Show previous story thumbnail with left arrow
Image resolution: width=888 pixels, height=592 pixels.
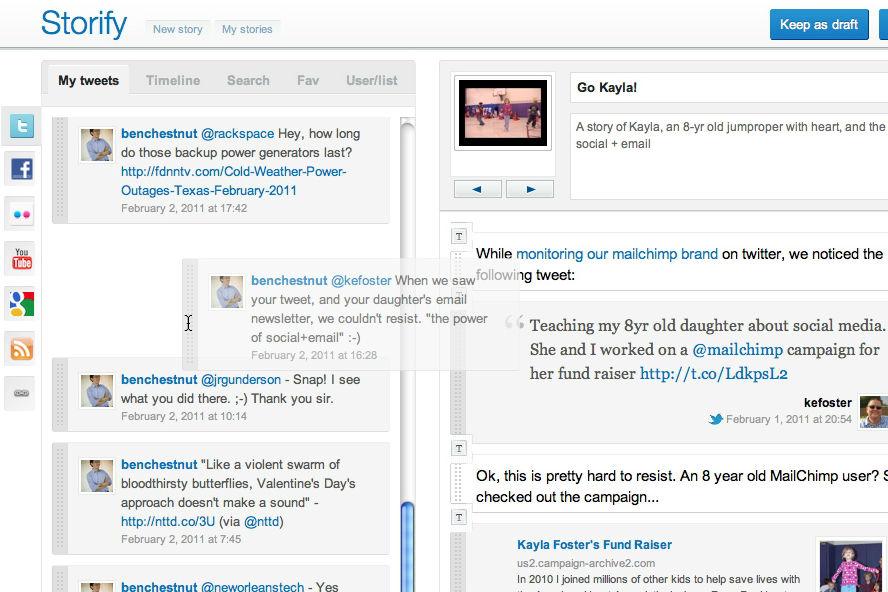(x=477, y=189)
